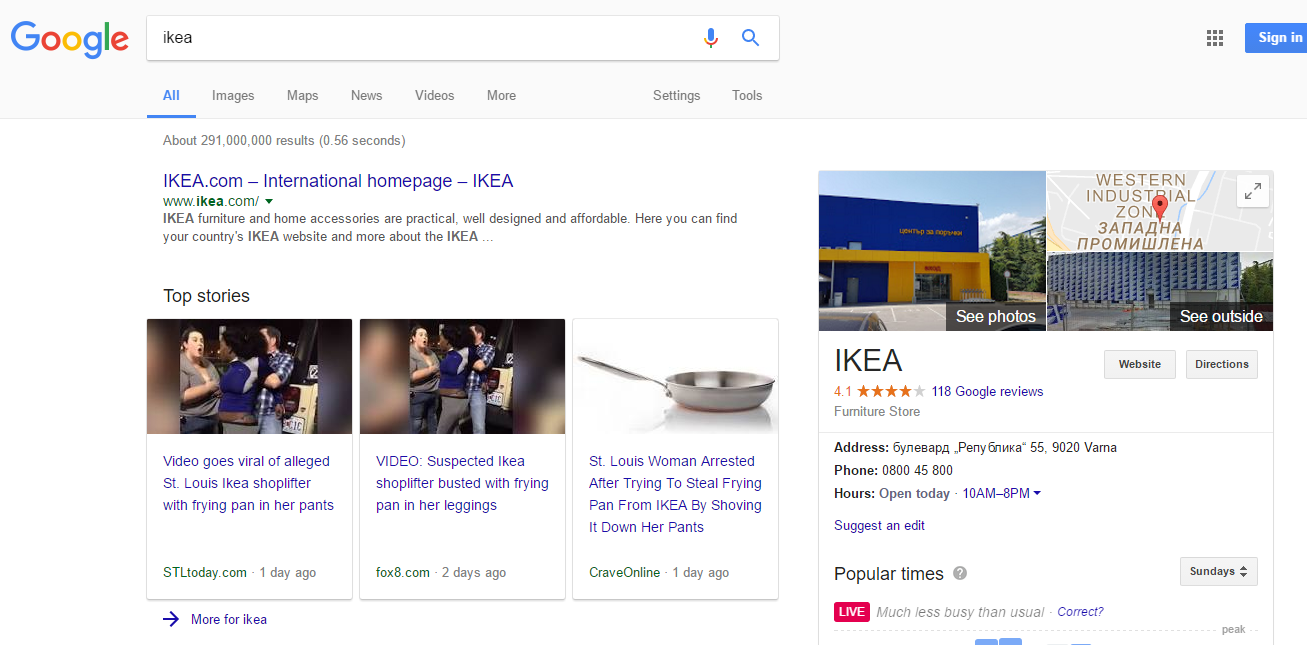Switch to the News tab
The width and height of the screenshot is (1307, 645).
(x=366, y=96)
